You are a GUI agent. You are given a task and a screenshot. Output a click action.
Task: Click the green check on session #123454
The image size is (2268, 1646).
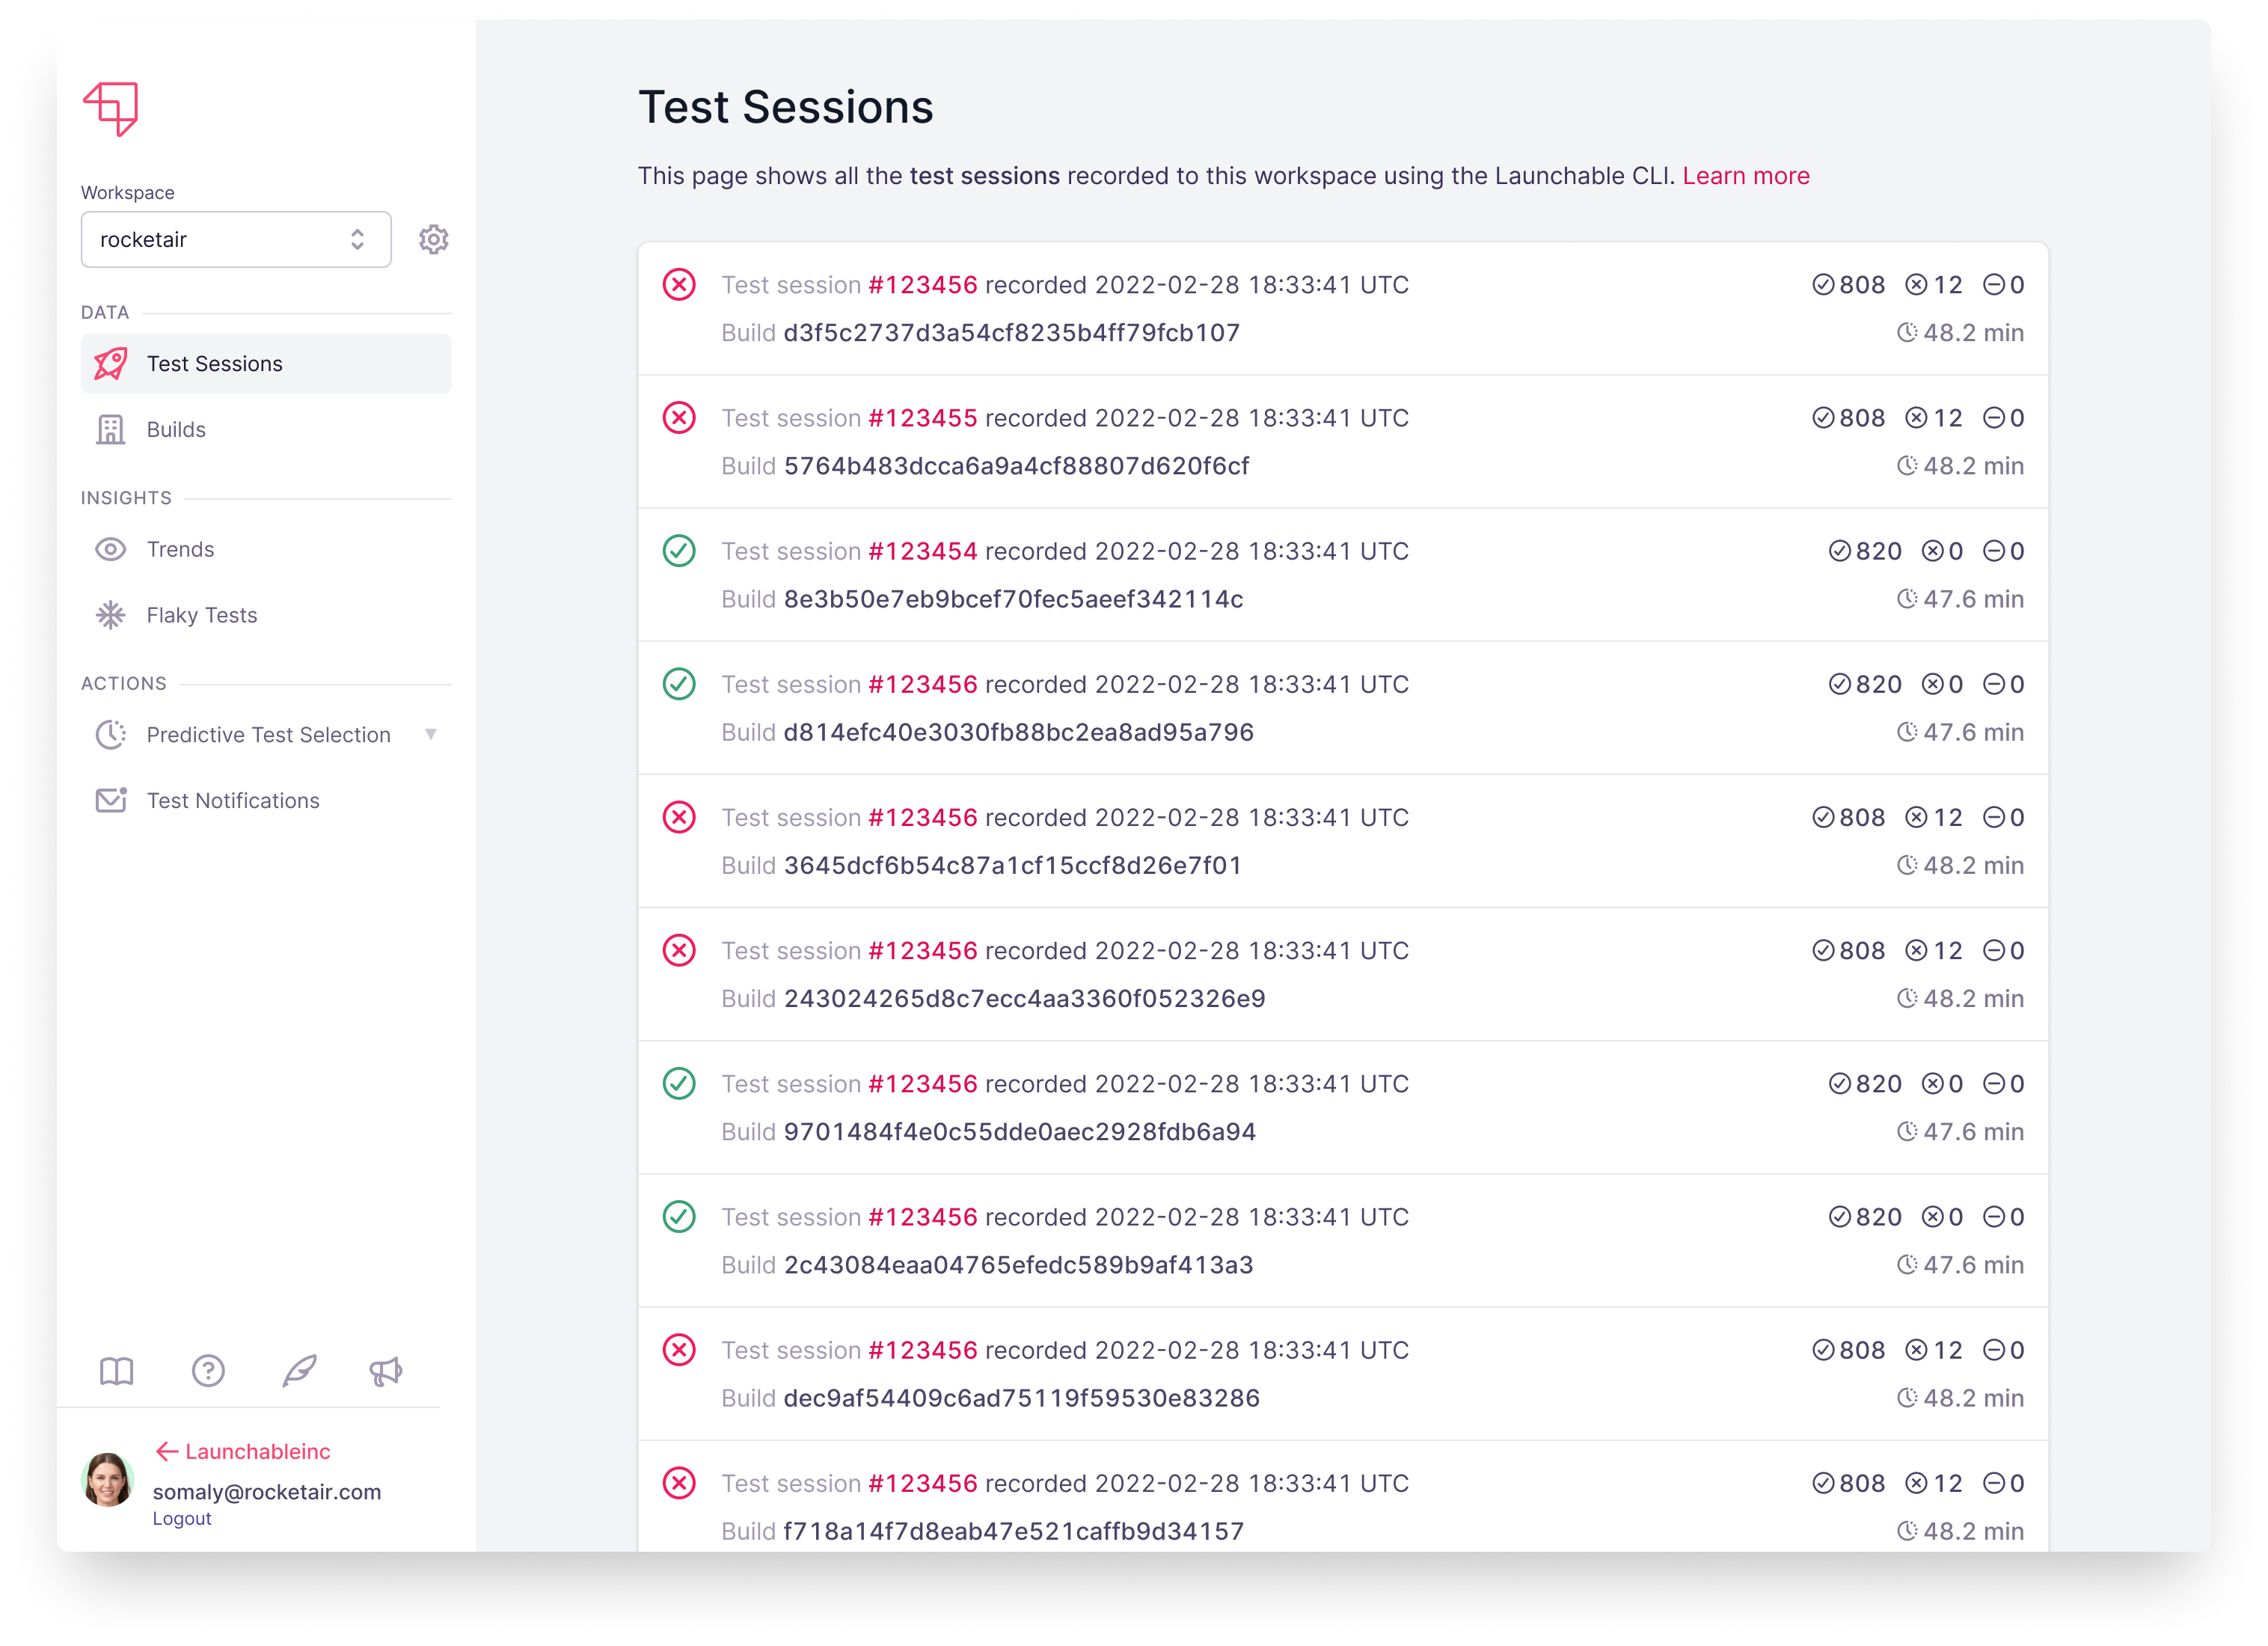680,550
